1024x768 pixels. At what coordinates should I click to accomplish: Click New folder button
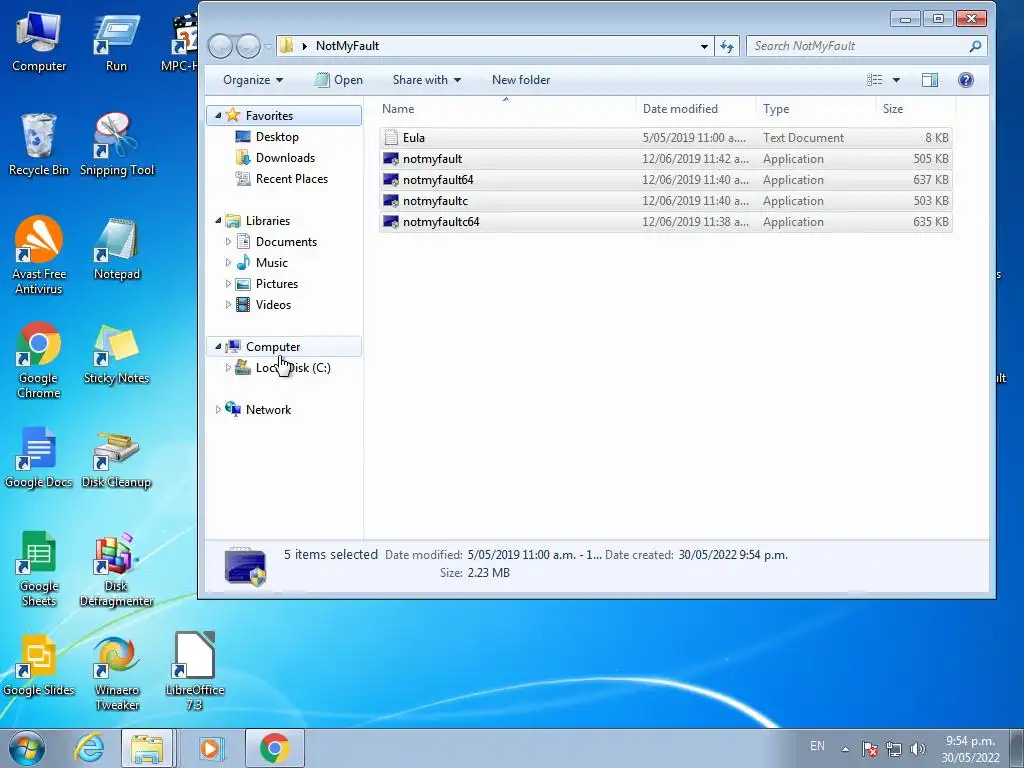(x=520, y=80)
